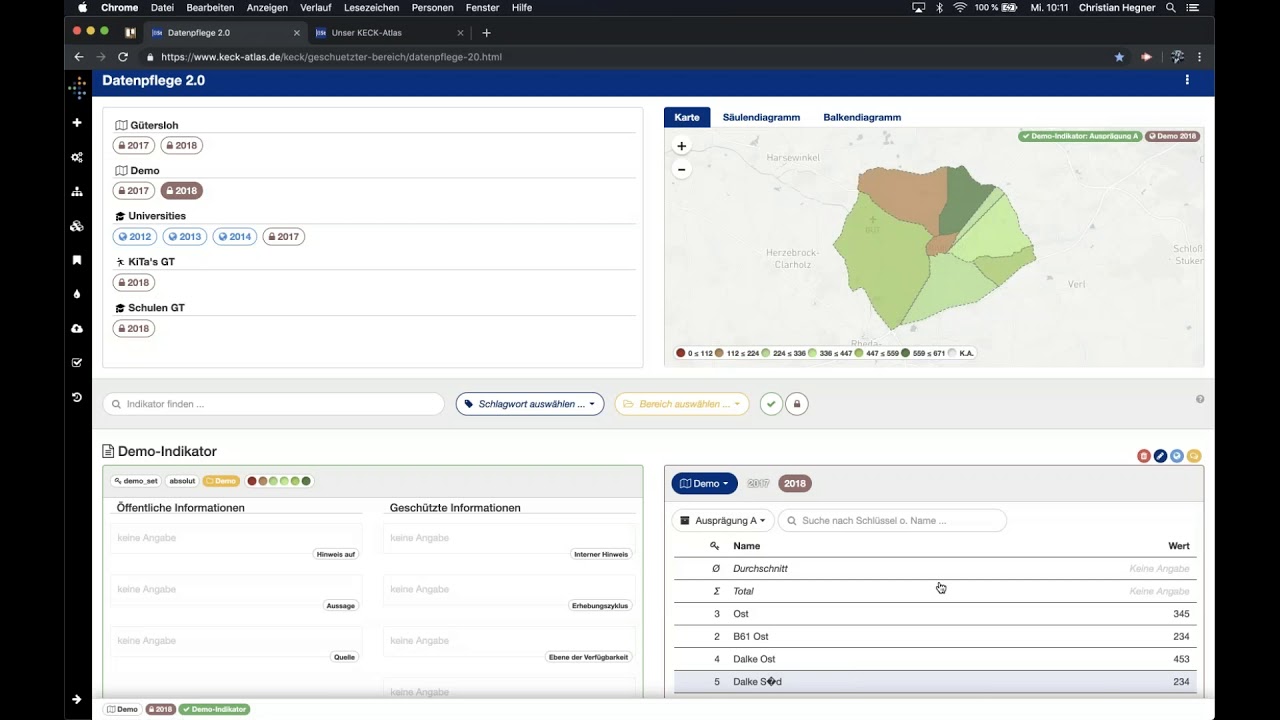Viewport: 1280px width, 720px height.
Task: Click the dark blue pencil edit icon
Action: coord(1160,456)
